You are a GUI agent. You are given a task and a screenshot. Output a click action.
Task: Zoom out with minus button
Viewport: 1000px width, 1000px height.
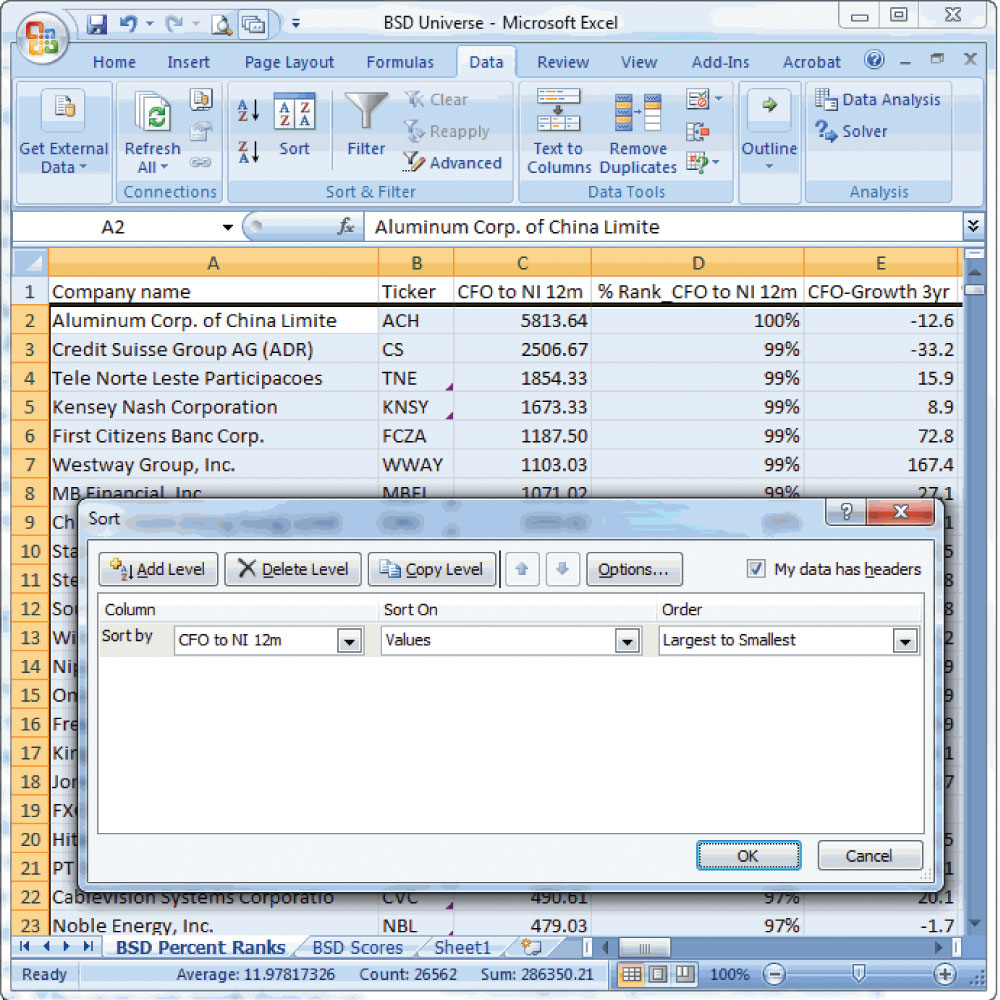[x=774, y=974]
